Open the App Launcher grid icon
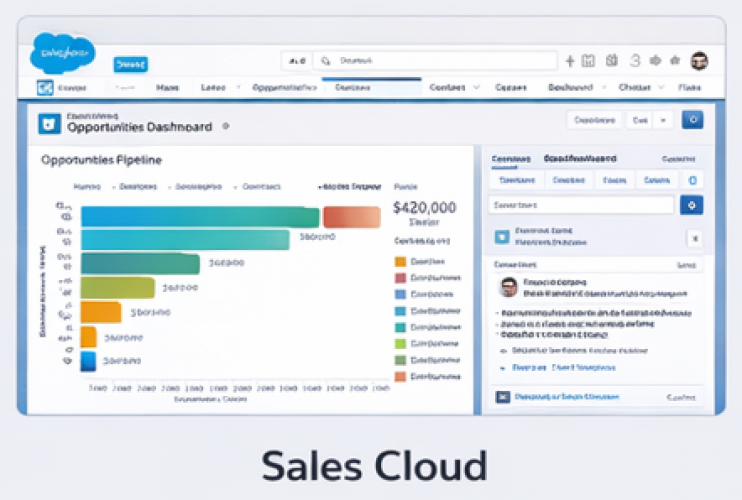Image resolution: width=742 pixels, height=500 pixels. click(45, 88)
